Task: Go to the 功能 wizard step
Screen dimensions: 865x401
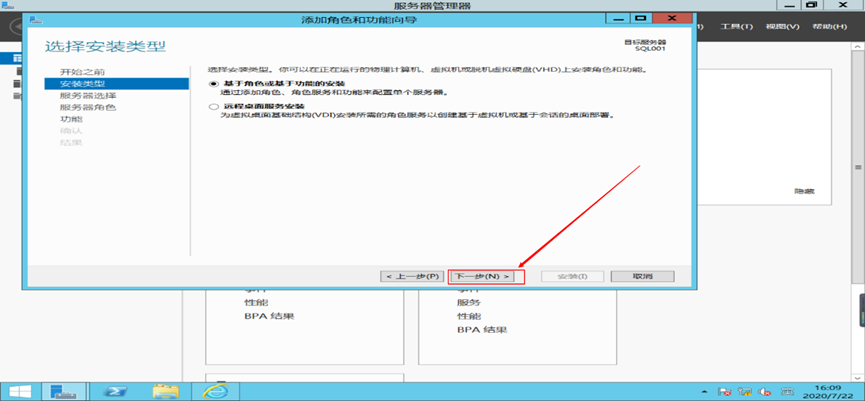Action: point(71,119)
